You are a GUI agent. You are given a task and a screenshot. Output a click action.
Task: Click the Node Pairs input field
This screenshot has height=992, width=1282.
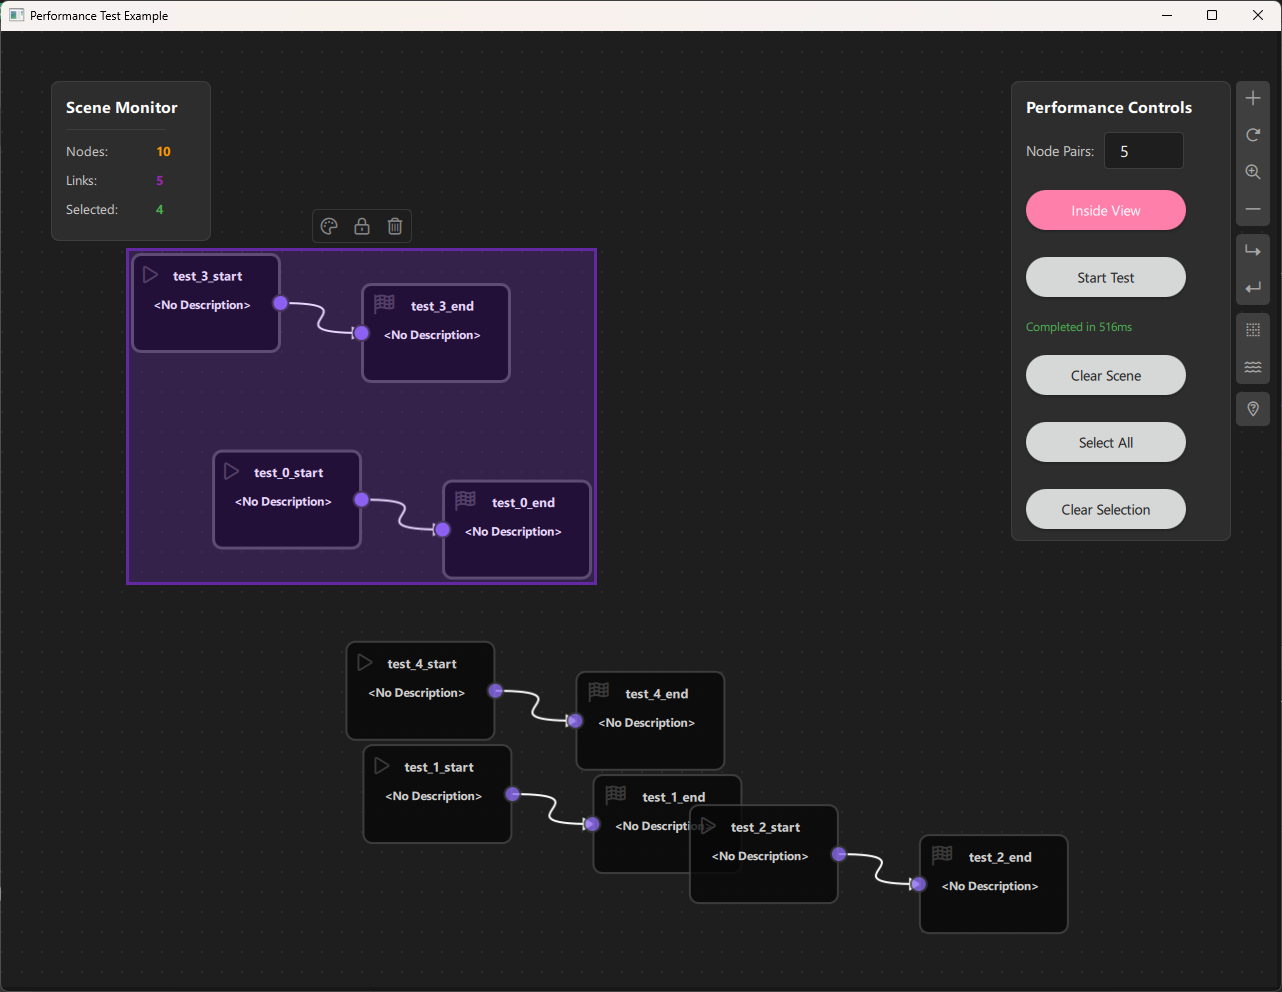[1143, 150]
